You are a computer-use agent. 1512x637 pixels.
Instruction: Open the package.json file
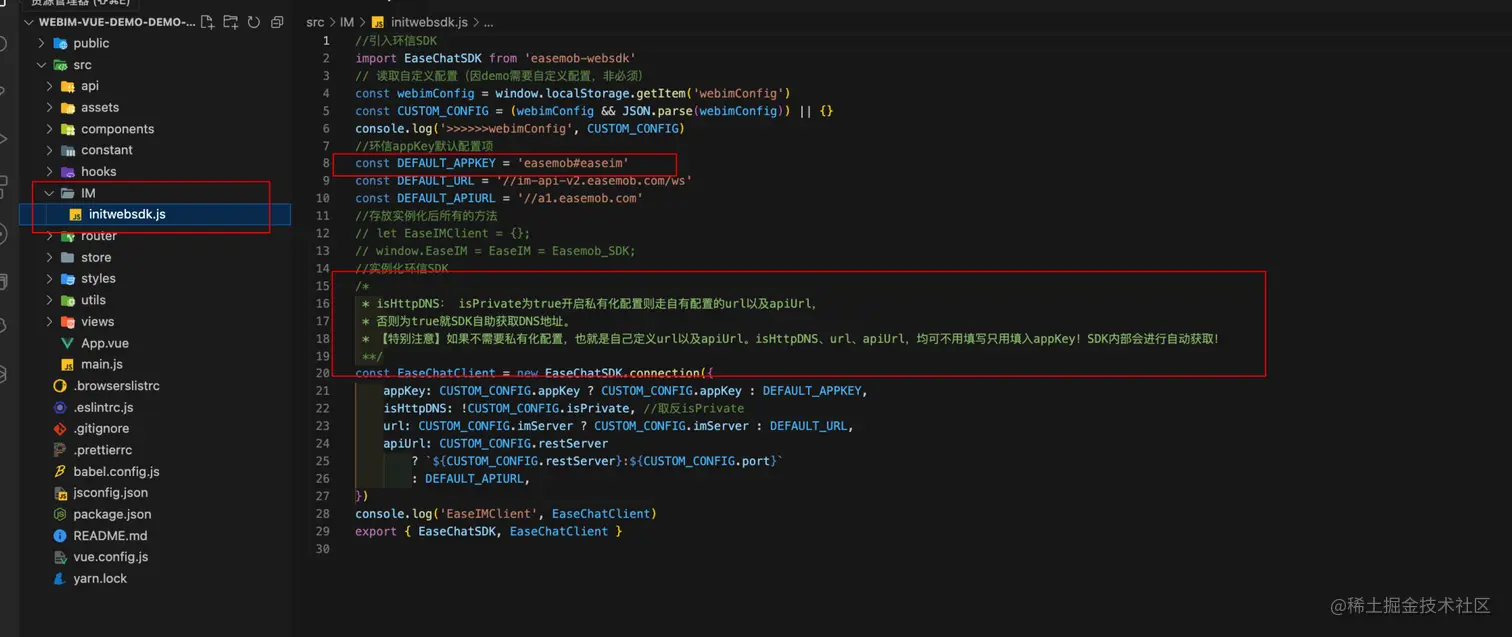click(112, 515)
